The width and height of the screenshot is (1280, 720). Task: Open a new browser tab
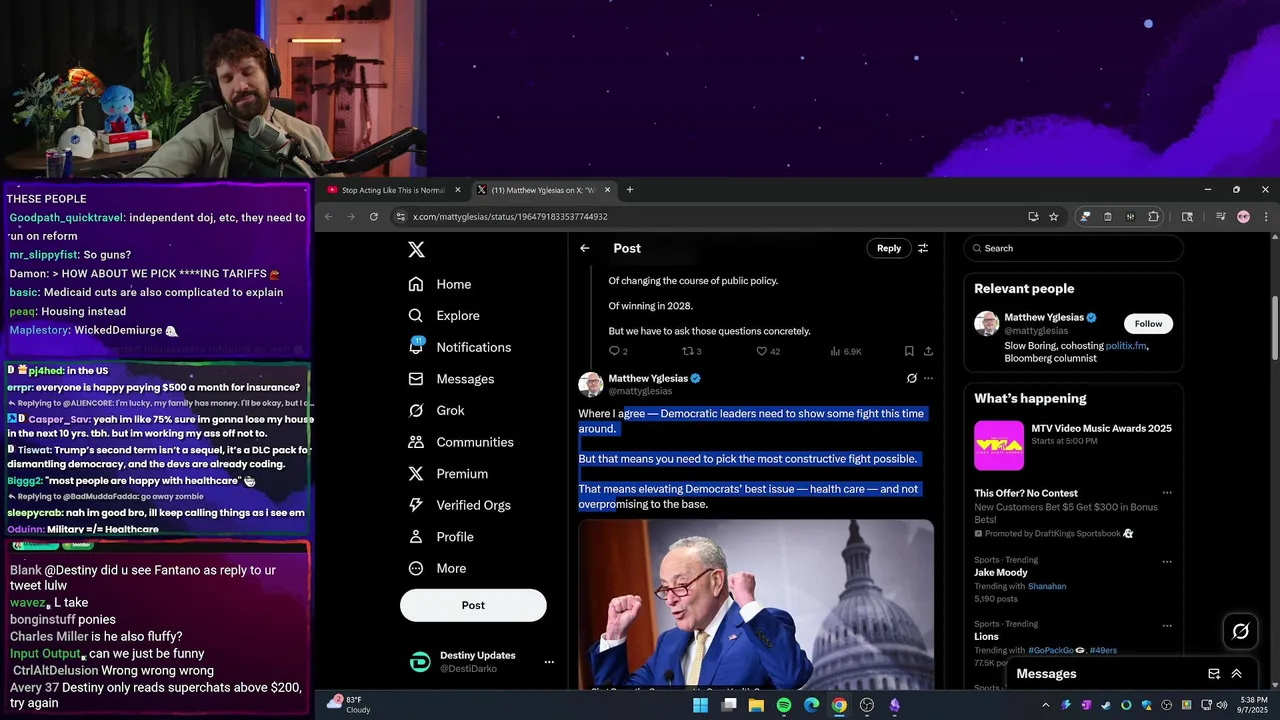(630, 190)
